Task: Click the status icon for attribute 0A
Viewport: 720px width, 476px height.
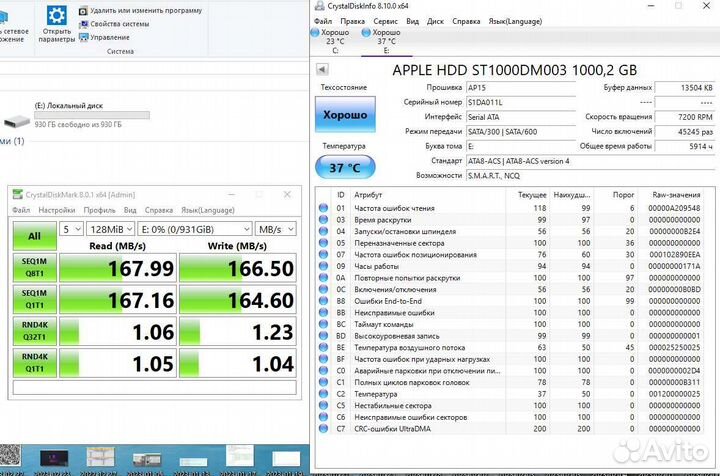Action: (x=323, y=278)
